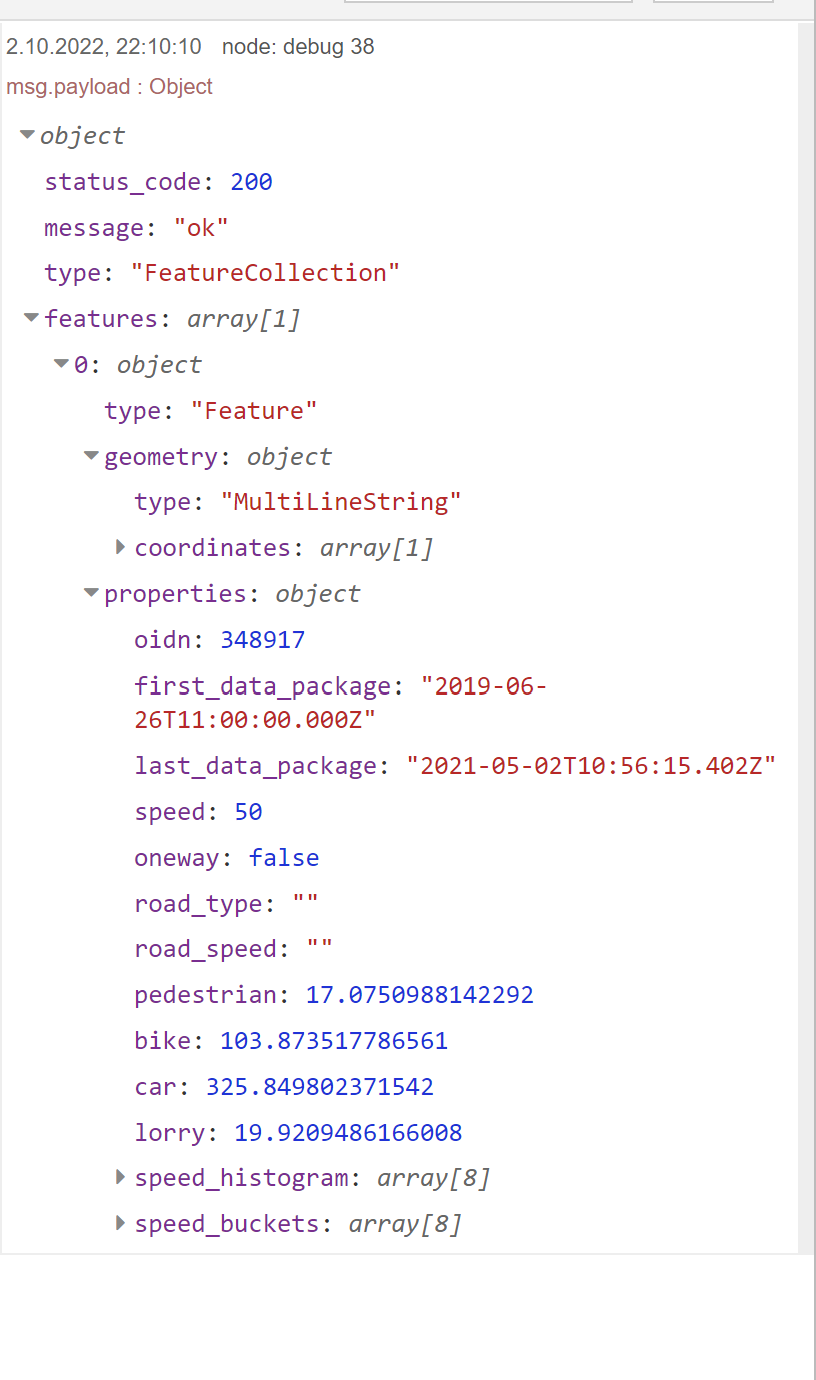Click the lorry count value
Image resolution: width=816 pixels, height=1380 pixels.
point(348,1133)
